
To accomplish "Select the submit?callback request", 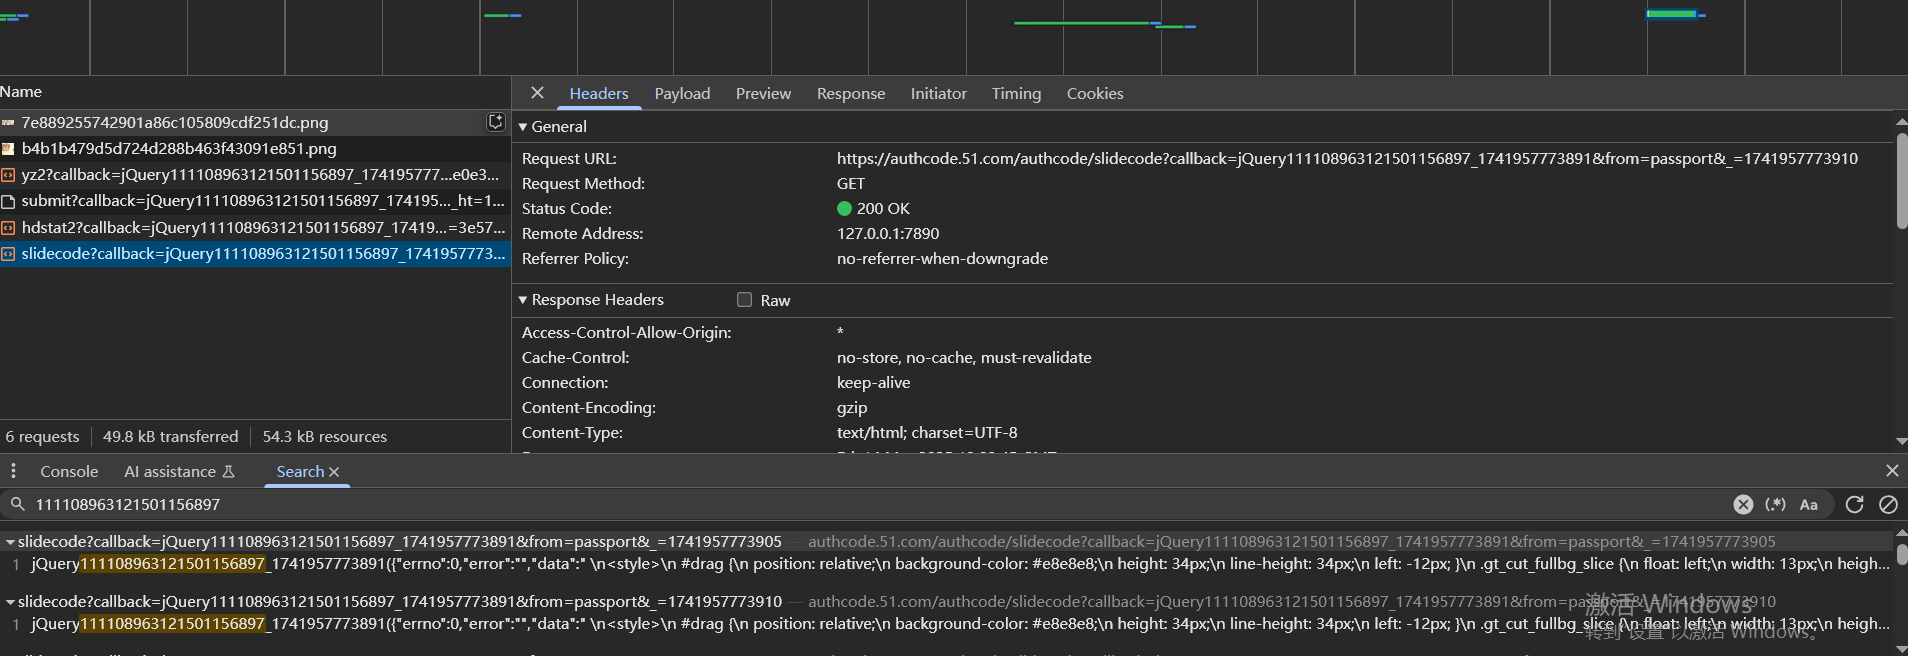I will [262, 201].
